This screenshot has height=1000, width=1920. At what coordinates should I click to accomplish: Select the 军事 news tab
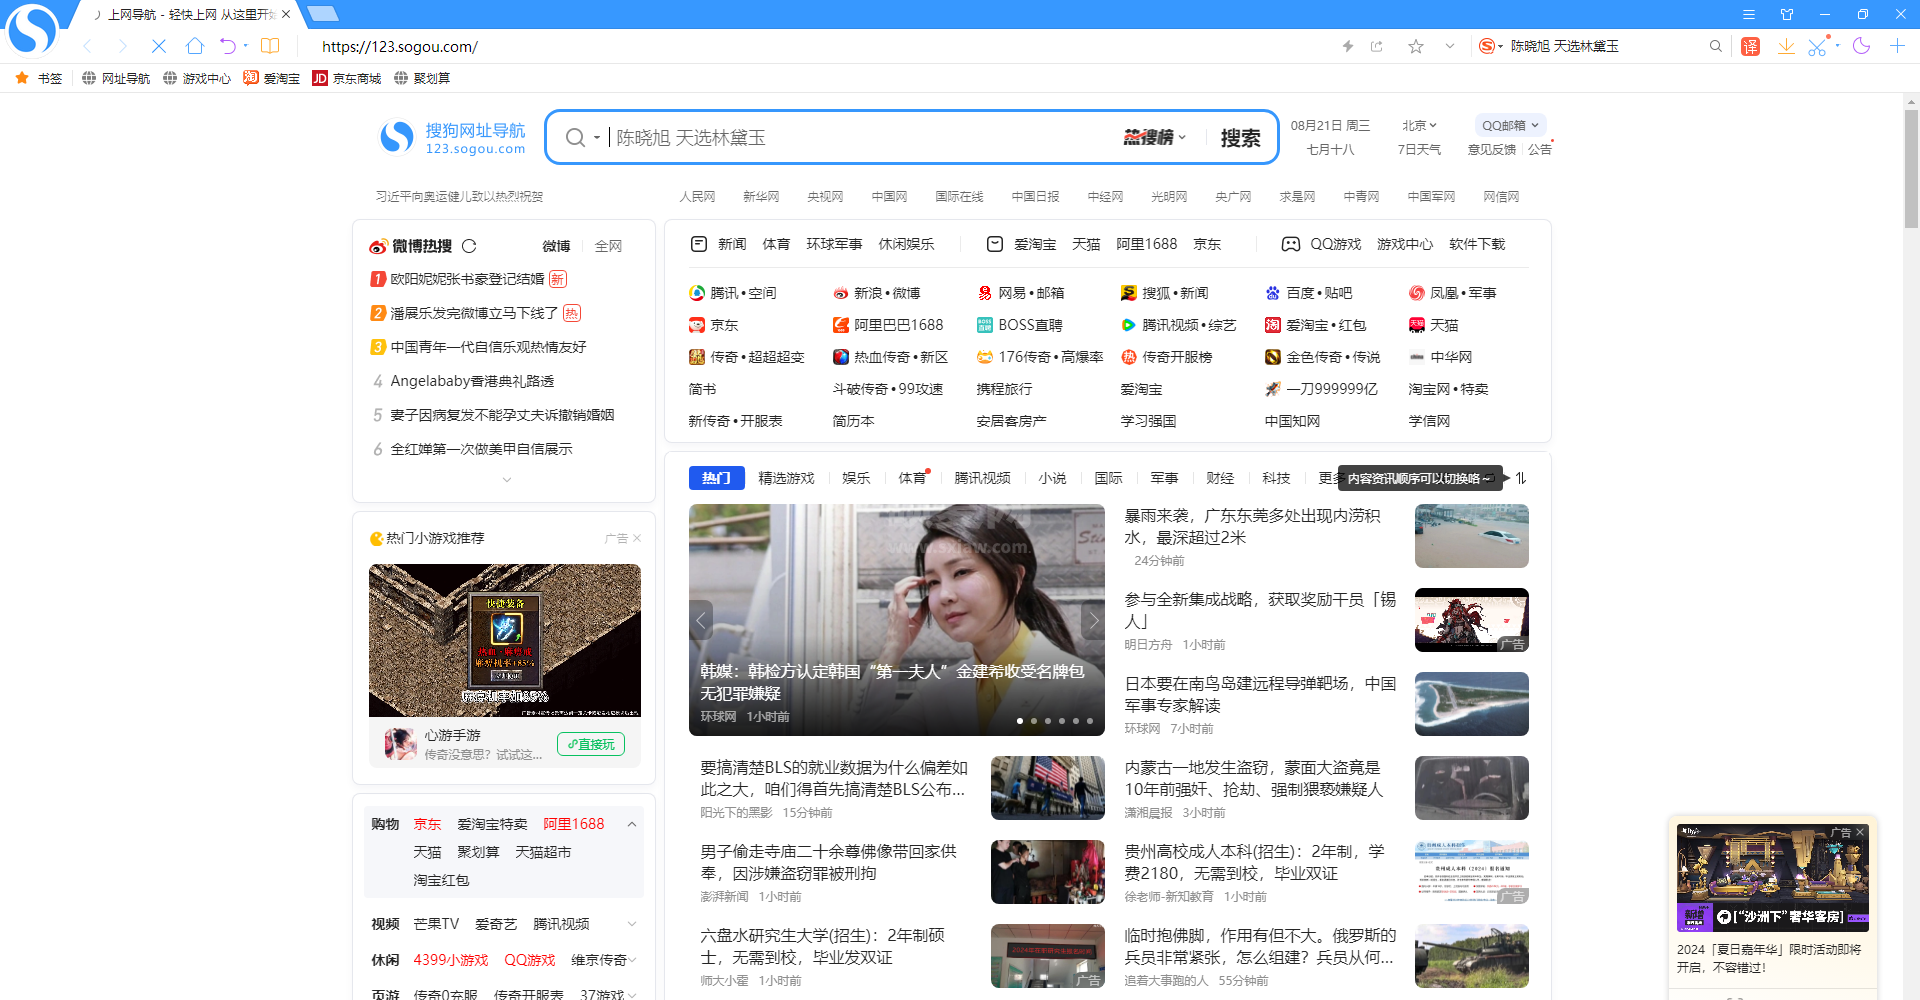coord(1164,478)
